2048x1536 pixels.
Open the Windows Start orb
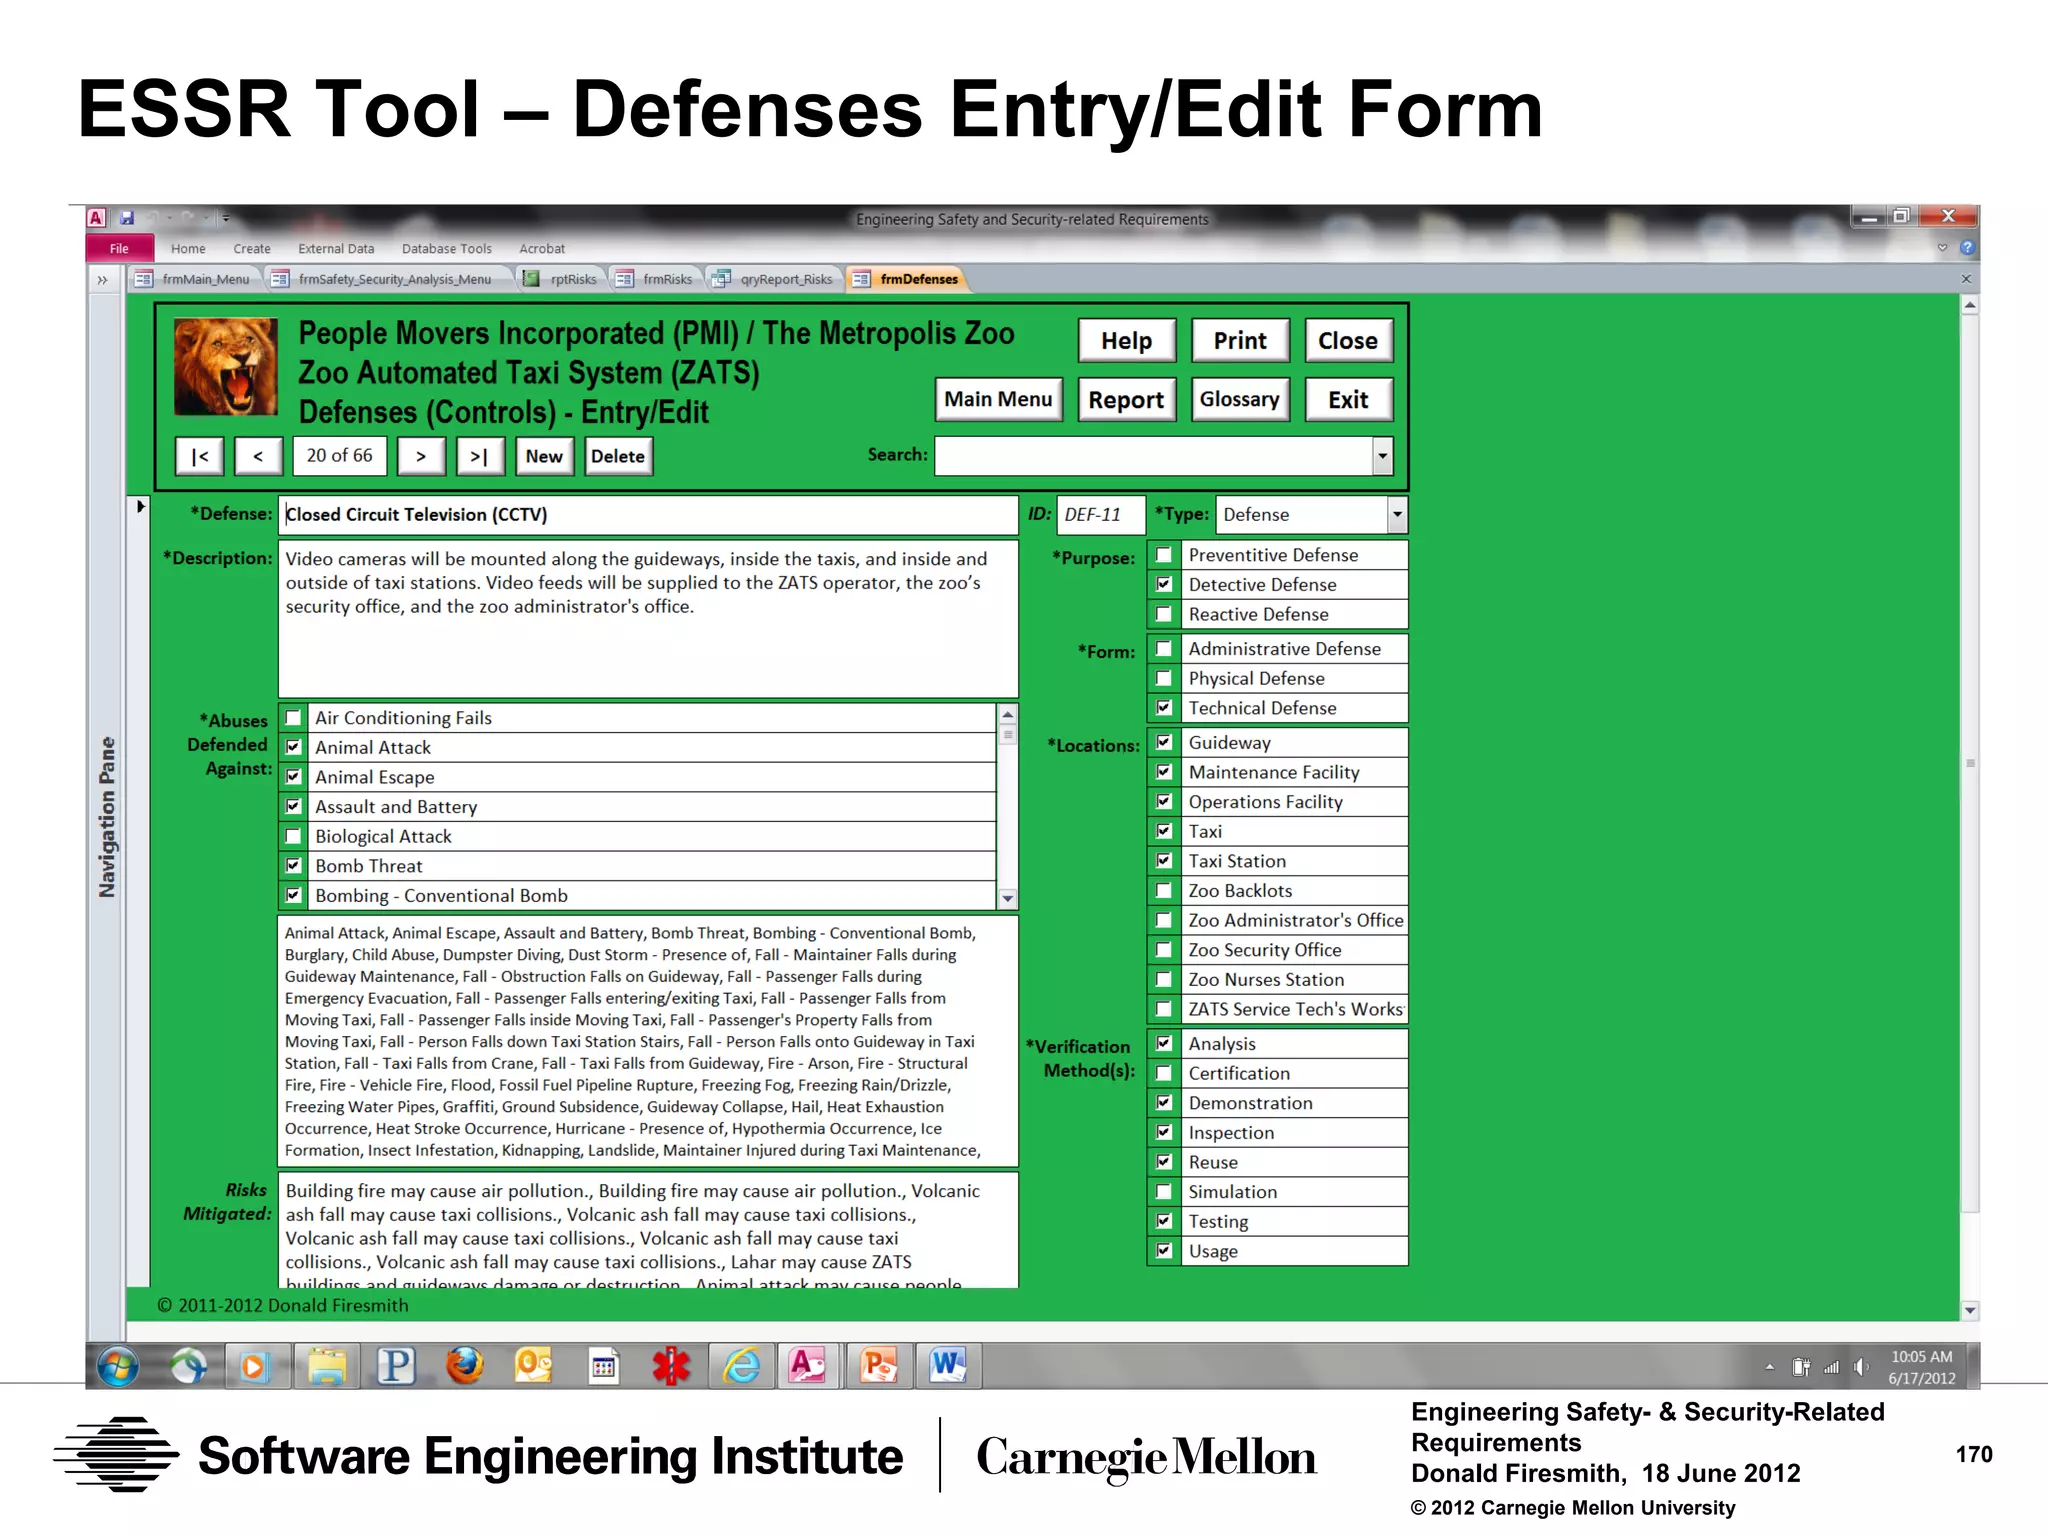coord(118,1366)
